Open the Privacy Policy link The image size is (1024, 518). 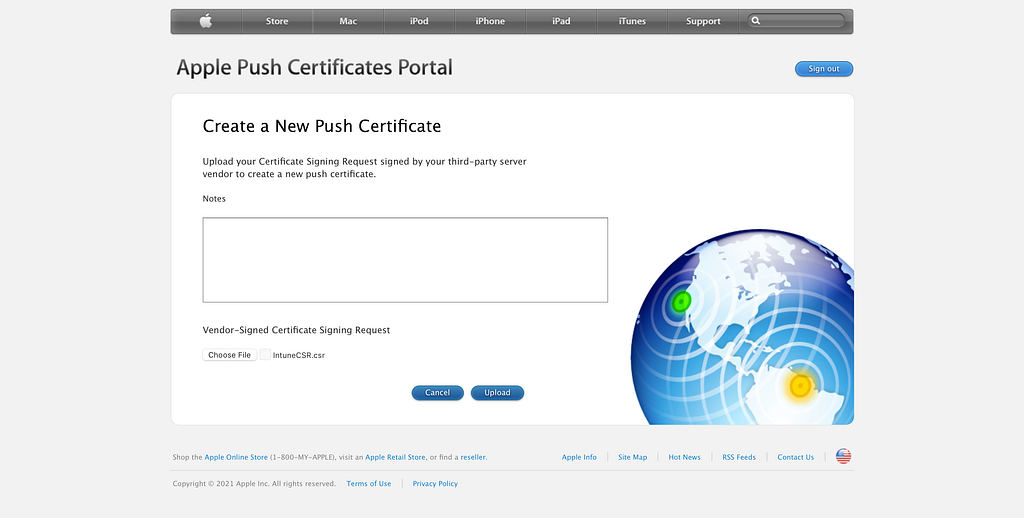click(435, 483)
